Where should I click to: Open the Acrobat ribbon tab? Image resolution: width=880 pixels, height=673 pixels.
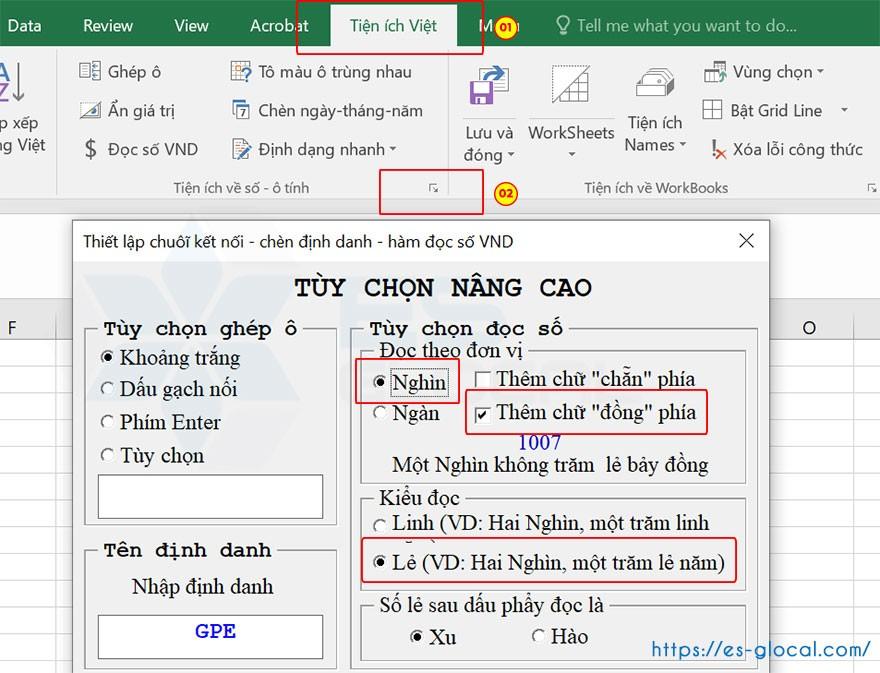tap(279, 26)
